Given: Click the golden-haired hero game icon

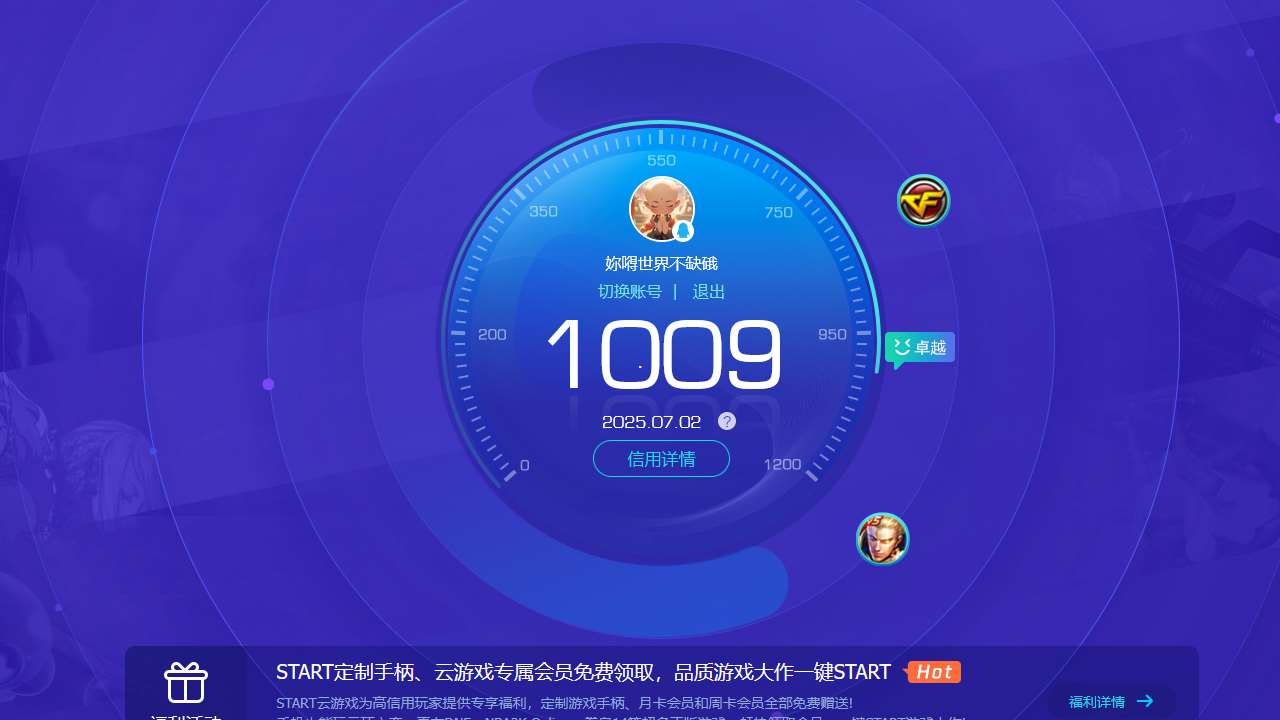Looking at the screenshot, I should coord(882,539).
